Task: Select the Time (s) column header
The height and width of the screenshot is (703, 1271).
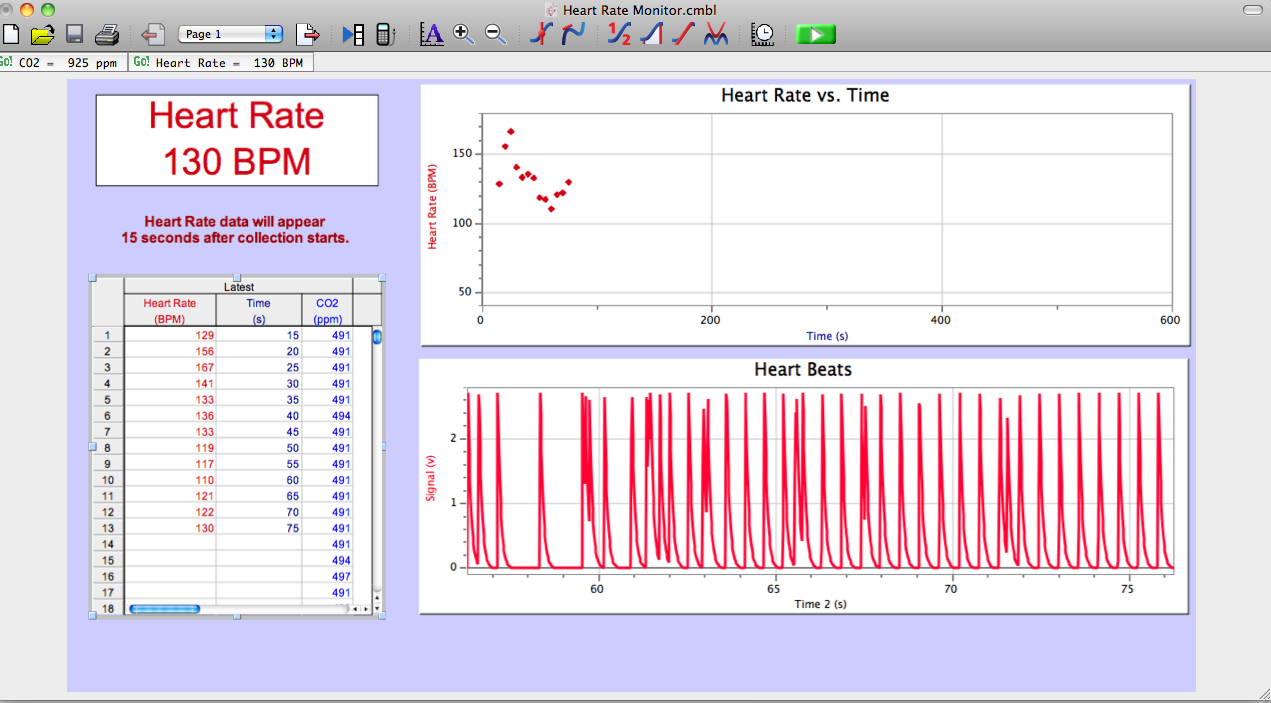Action: pos(258,311)
